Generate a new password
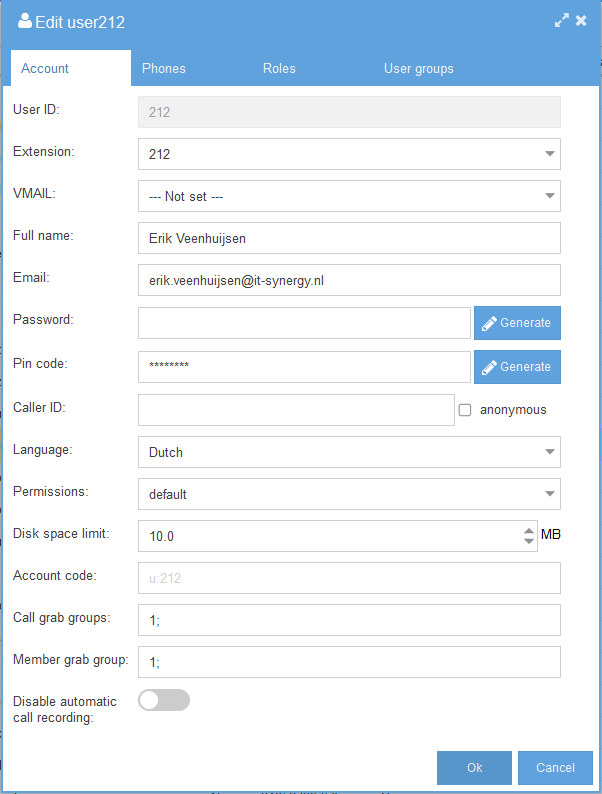The image size is (602, 794). [517, 323]
